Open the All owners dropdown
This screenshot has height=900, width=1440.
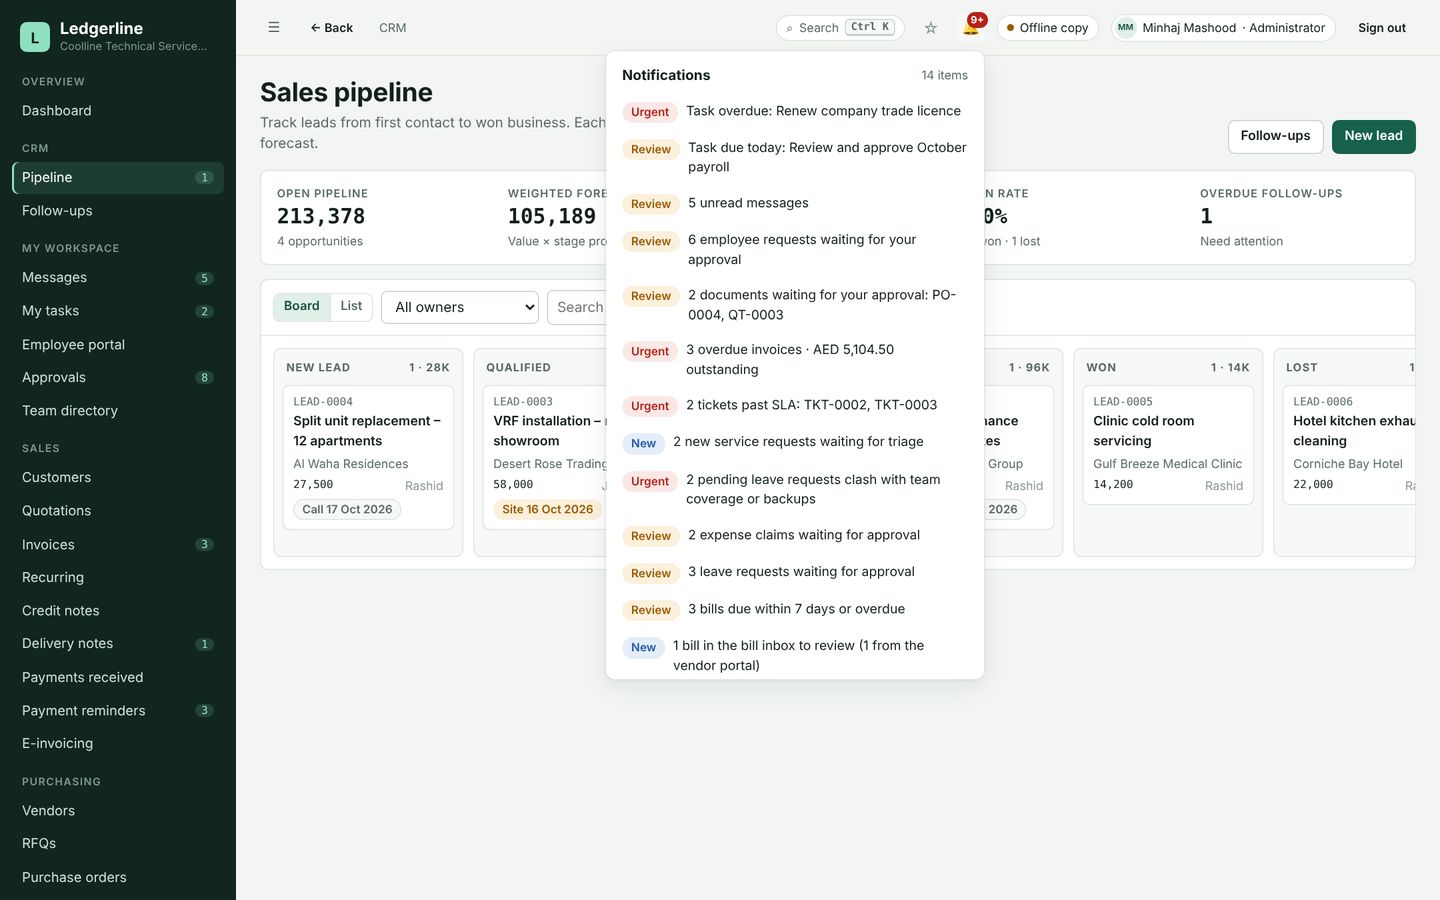[x=460, y=307]
